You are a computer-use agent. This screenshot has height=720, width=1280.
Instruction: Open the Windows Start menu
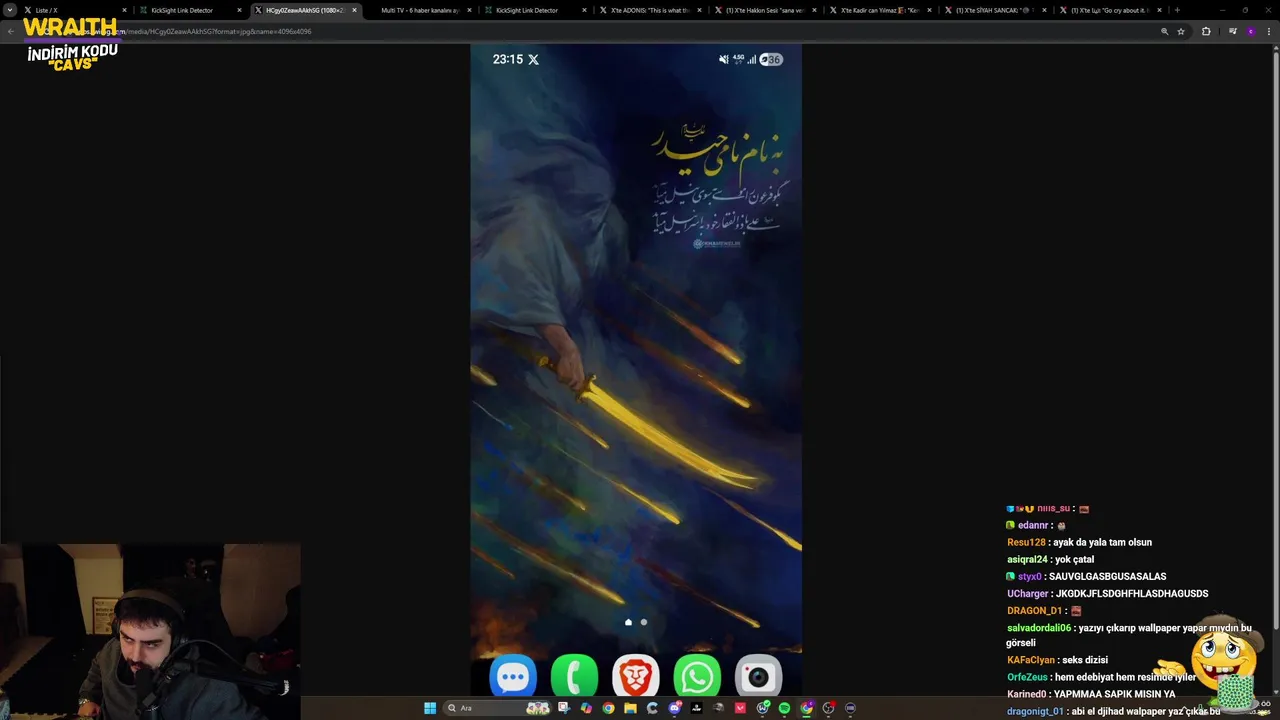pos(430,708)
